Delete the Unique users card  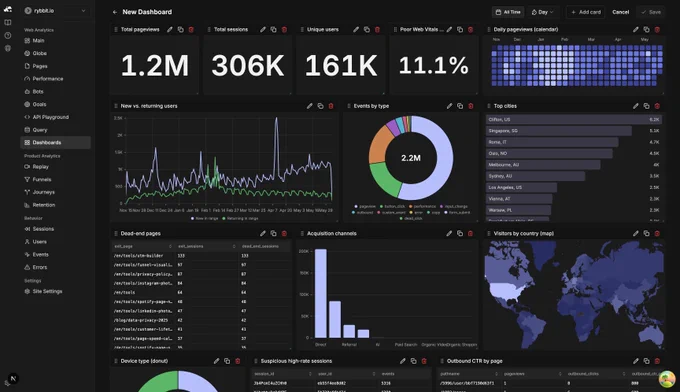coord(377,29)
